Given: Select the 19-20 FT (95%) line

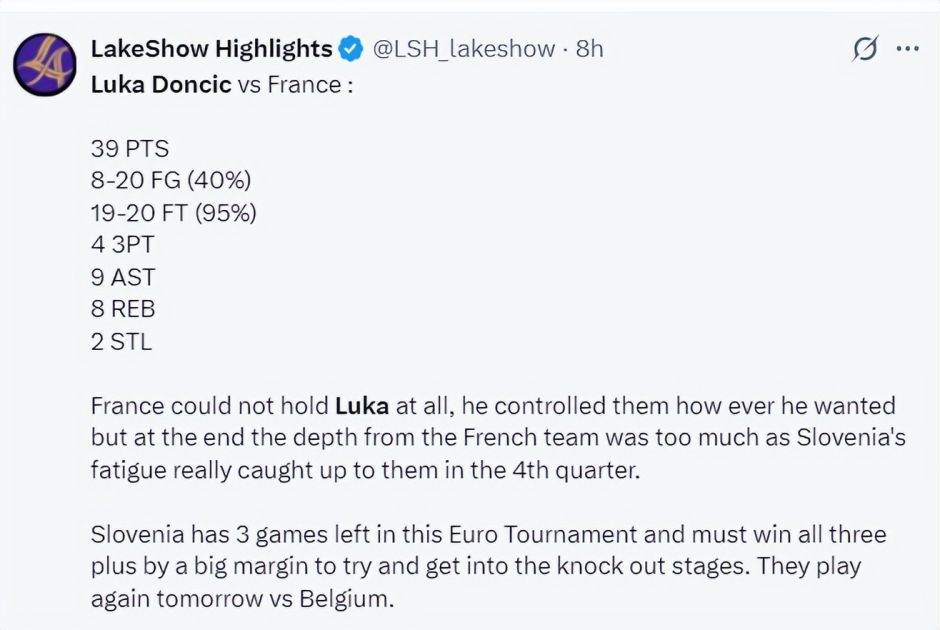Looking at the screenshot, I should [x=174, y=213].
